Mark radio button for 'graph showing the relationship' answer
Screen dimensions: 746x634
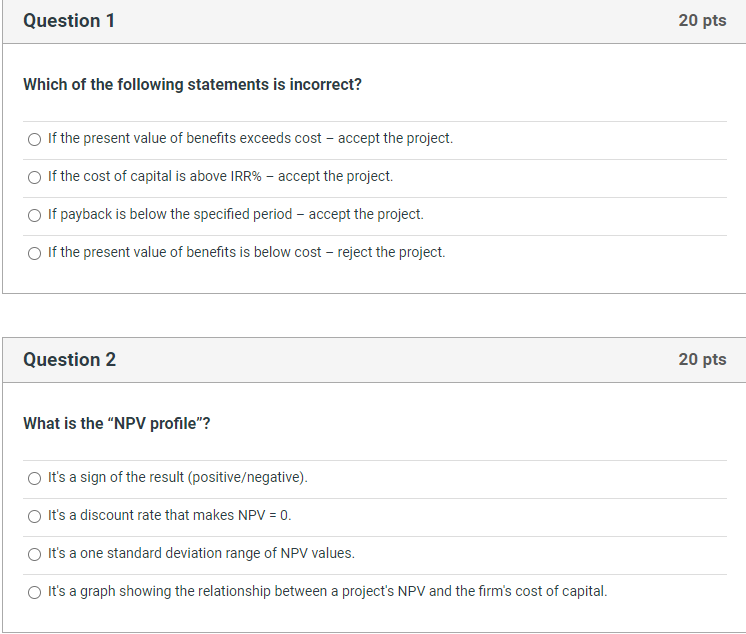tap(35, 592)
